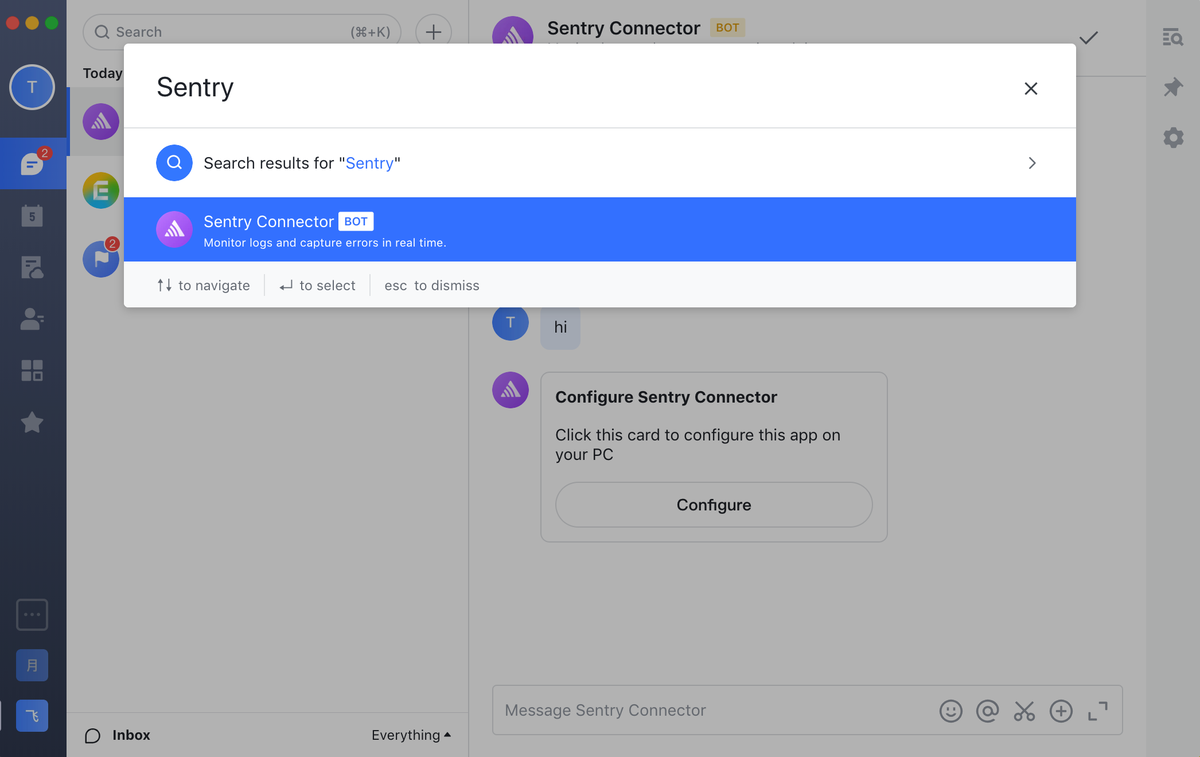This screenshot has height=757, width=1200.
Task: Click the T avatar beside the hi message
Action: pyautogui.click(x=511, y=322)
